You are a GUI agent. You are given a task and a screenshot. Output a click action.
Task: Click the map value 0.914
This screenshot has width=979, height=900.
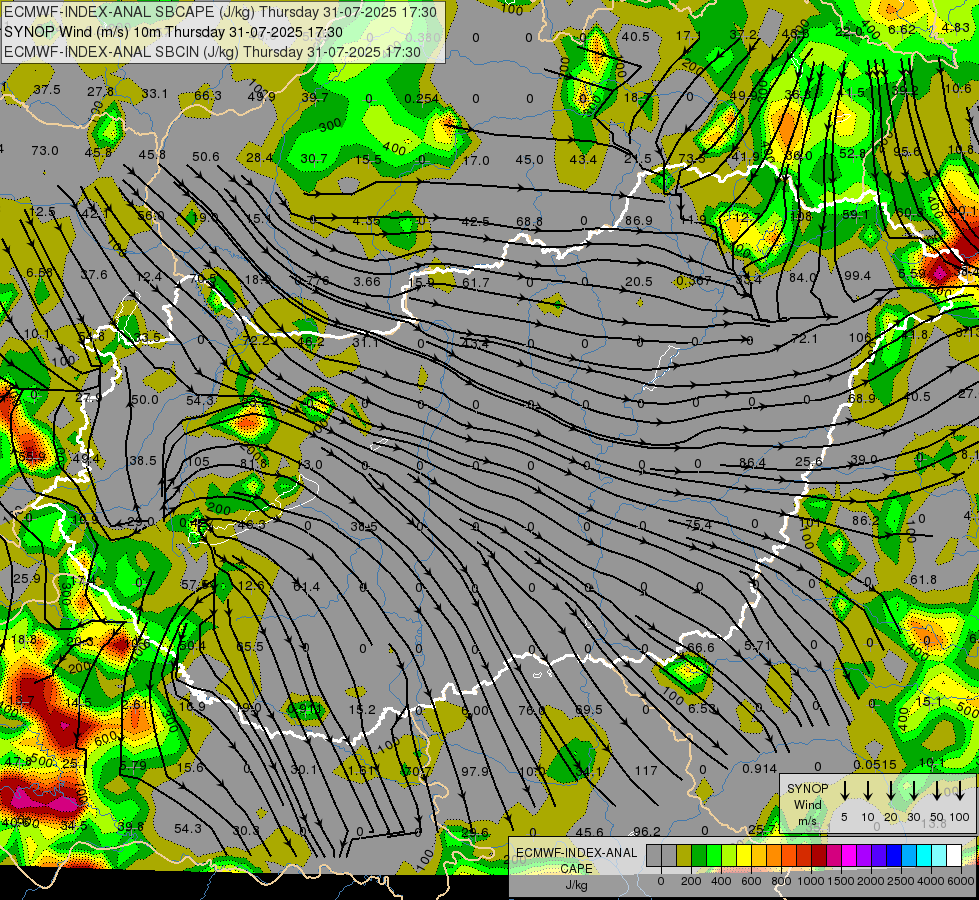(759, 769)
